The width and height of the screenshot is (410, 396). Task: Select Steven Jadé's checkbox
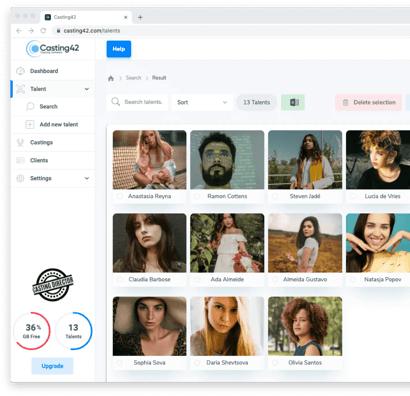275,196
